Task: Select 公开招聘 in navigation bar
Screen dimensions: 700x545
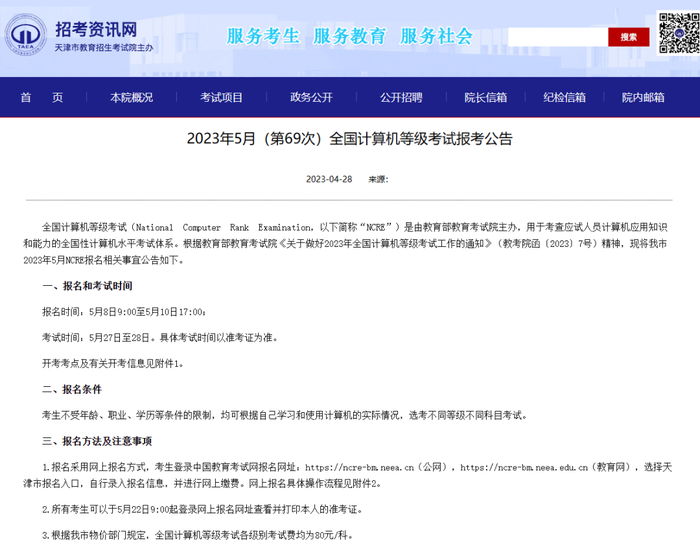Action: (401, 97)
